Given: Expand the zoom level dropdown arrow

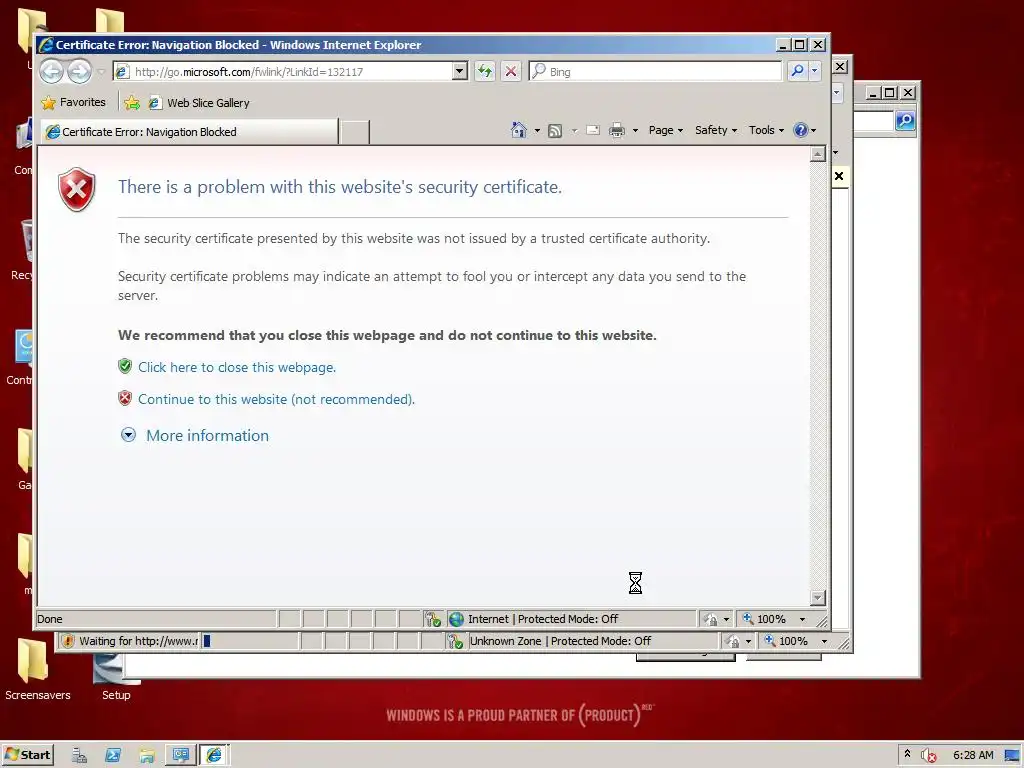Looking at the screenshot, I should 803,619.
